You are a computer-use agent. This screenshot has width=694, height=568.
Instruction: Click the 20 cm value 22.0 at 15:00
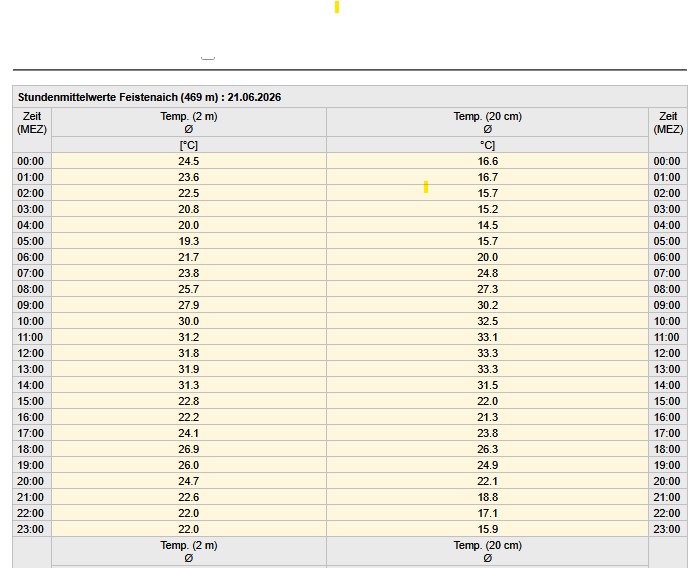tap(487, 401)
